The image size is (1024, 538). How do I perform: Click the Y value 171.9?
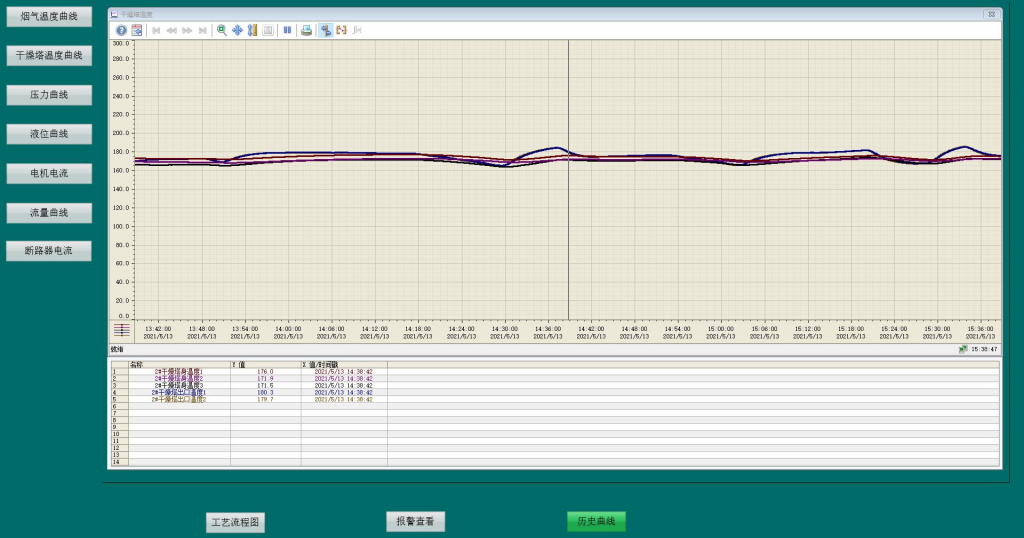(265, 379)
